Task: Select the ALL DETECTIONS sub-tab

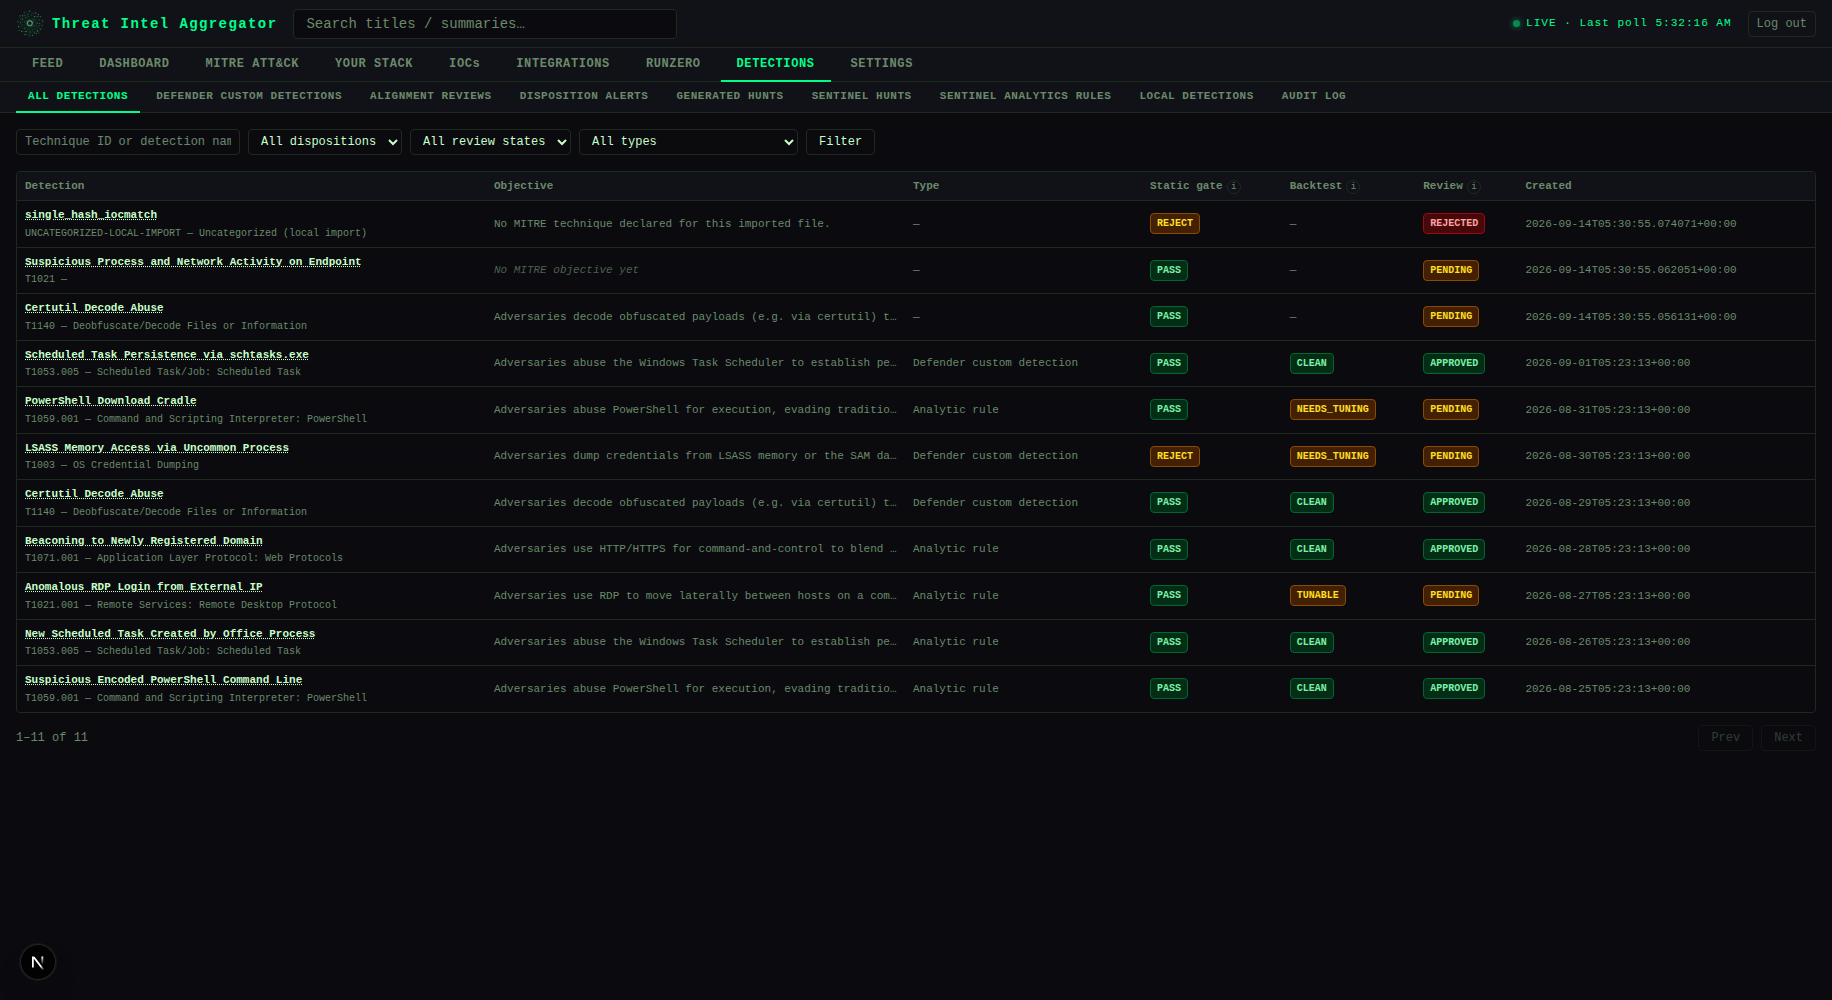Action: click(x=78, y=96)
